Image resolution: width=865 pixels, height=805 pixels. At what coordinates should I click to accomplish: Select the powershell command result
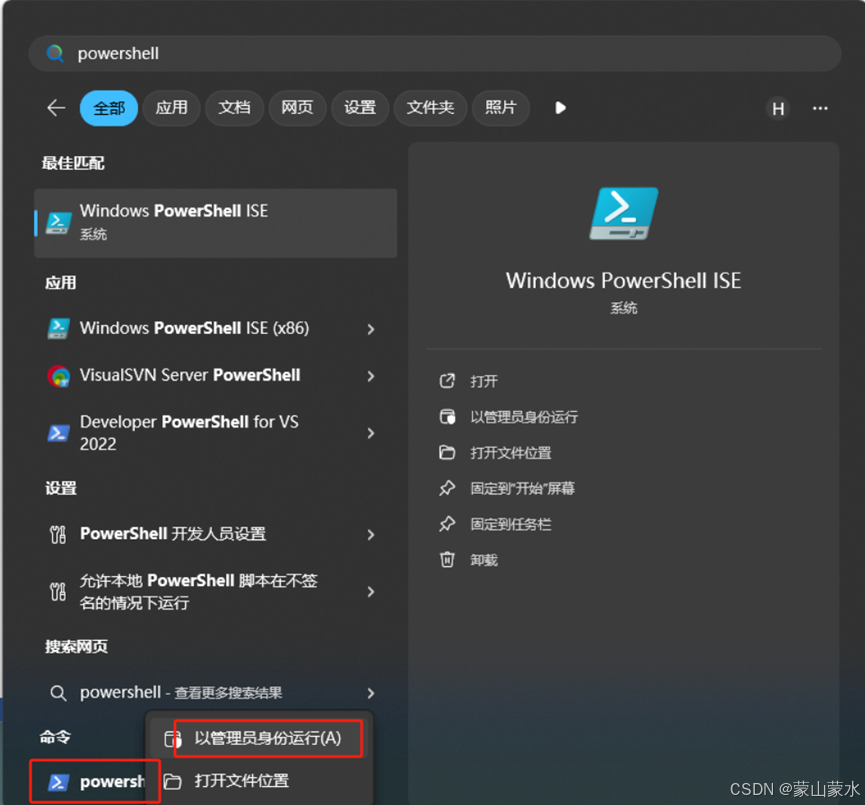click(95, 781)
